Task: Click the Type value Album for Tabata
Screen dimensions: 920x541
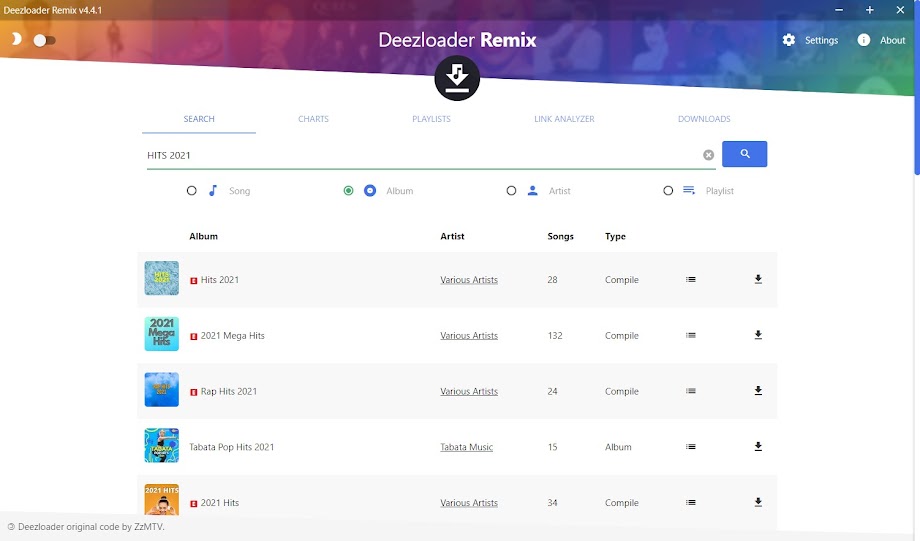Action: point(618,447)
